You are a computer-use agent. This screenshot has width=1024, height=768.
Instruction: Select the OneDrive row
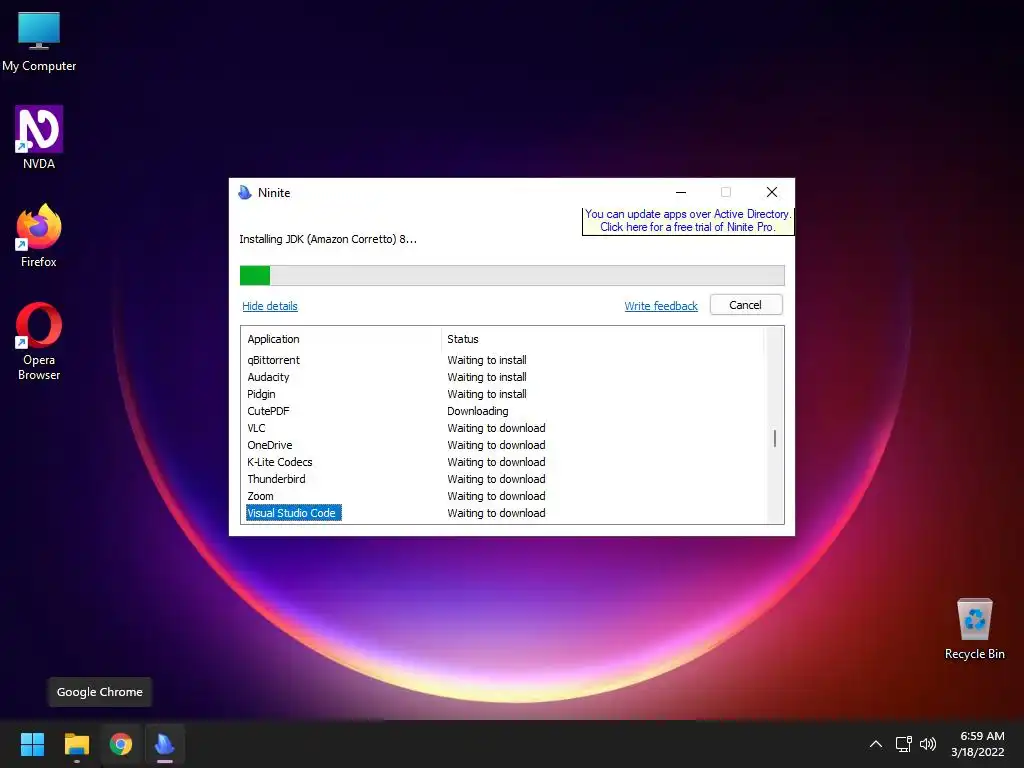[x=503, y=445]
